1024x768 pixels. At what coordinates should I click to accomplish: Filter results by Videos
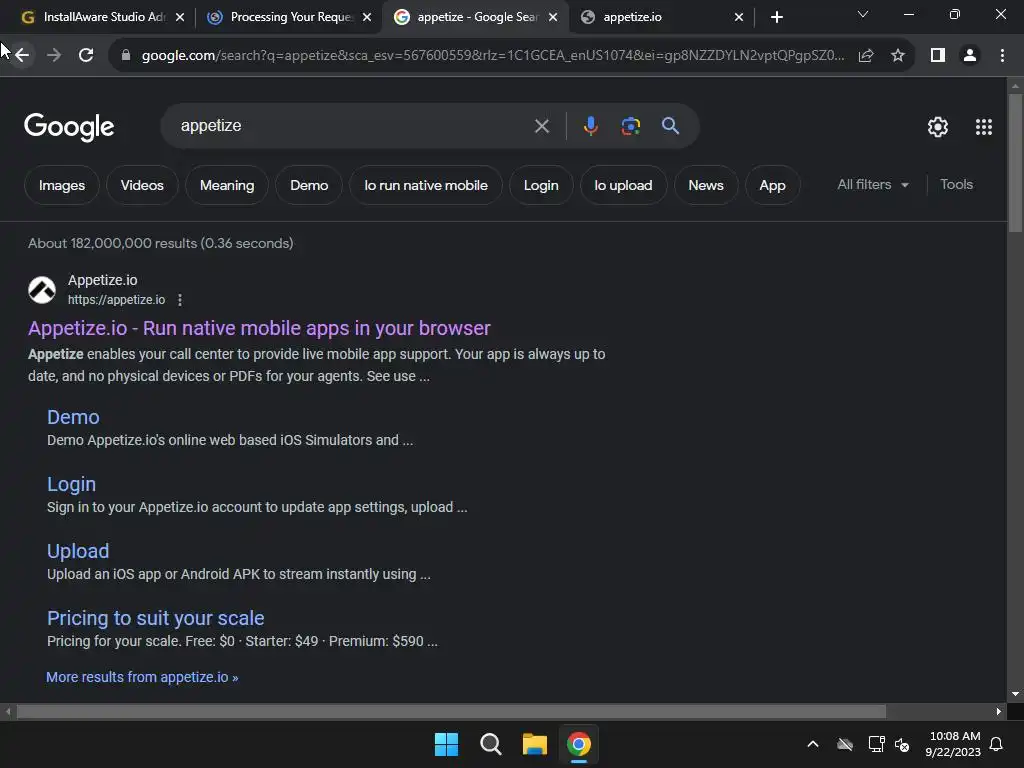pyautogui.click(x=142, y=185)
